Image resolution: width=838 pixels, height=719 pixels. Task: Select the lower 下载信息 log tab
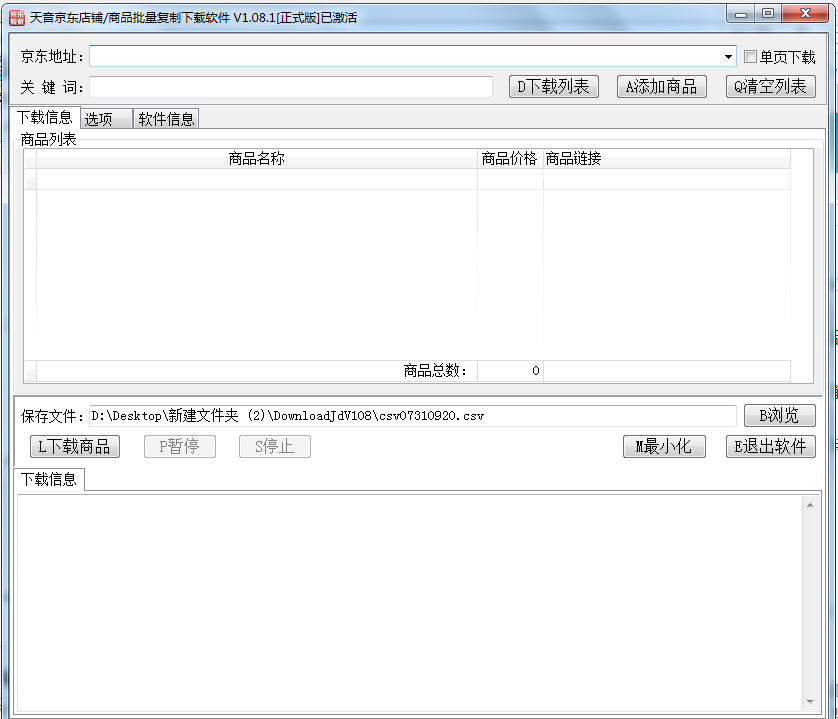tap(49, 479)
